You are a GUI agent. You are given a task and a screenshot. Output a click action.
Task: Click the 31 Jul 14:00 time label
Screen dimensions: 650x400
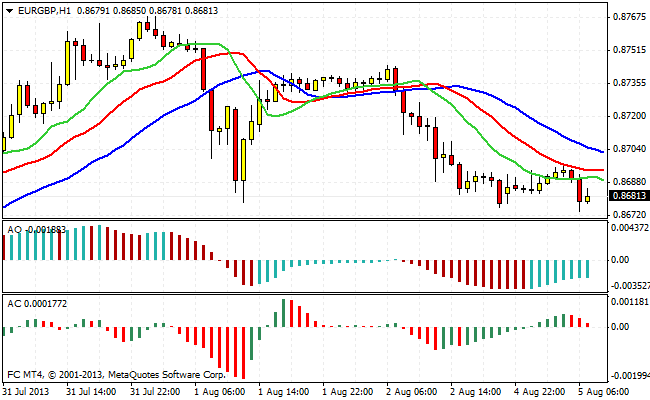point(91,392)
